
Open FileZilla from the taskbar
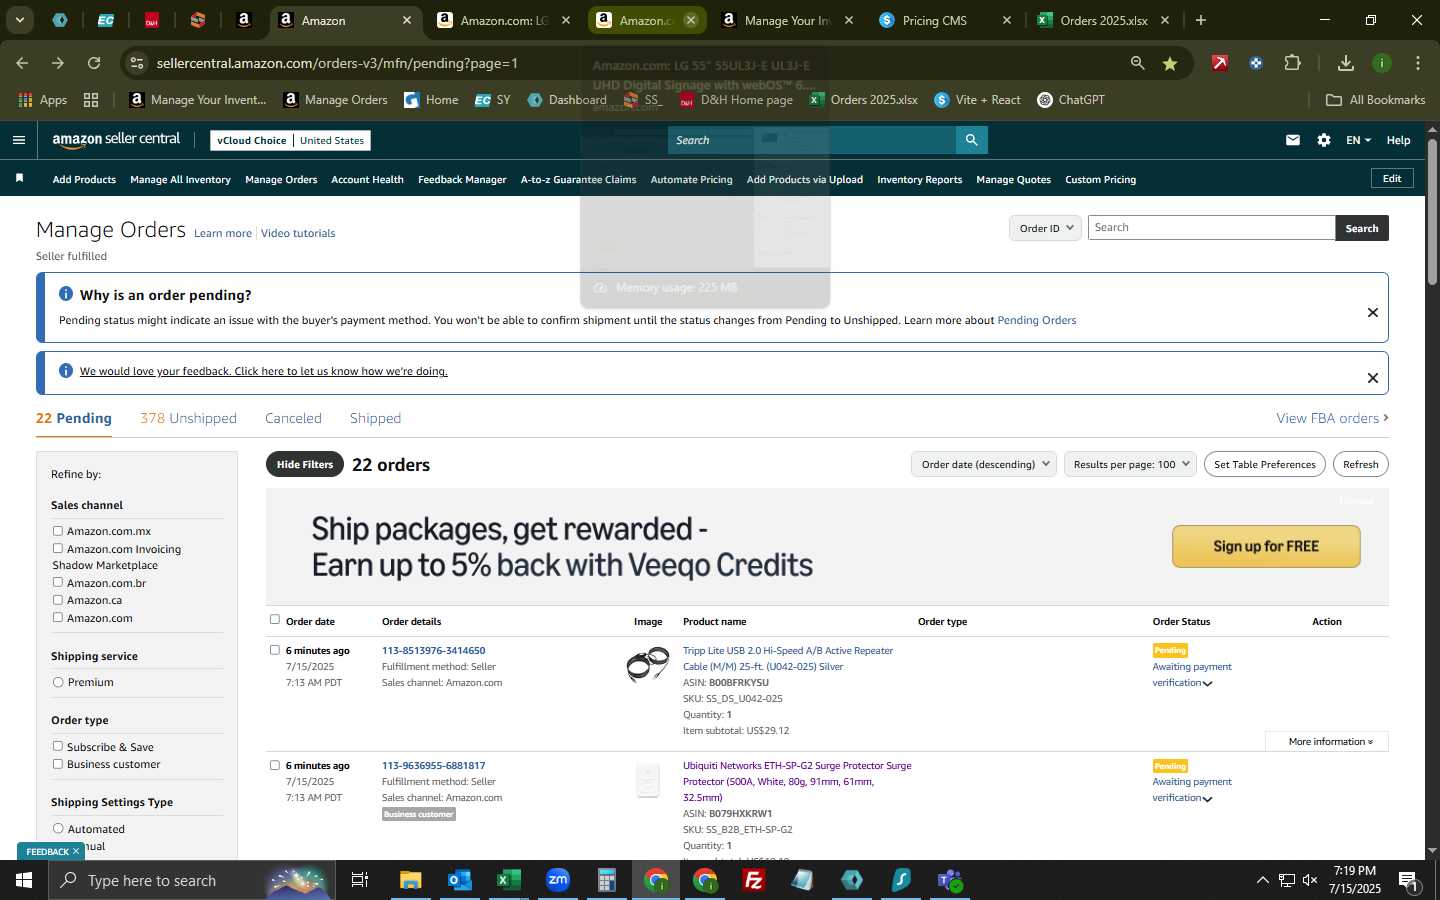tap(754, 880)
